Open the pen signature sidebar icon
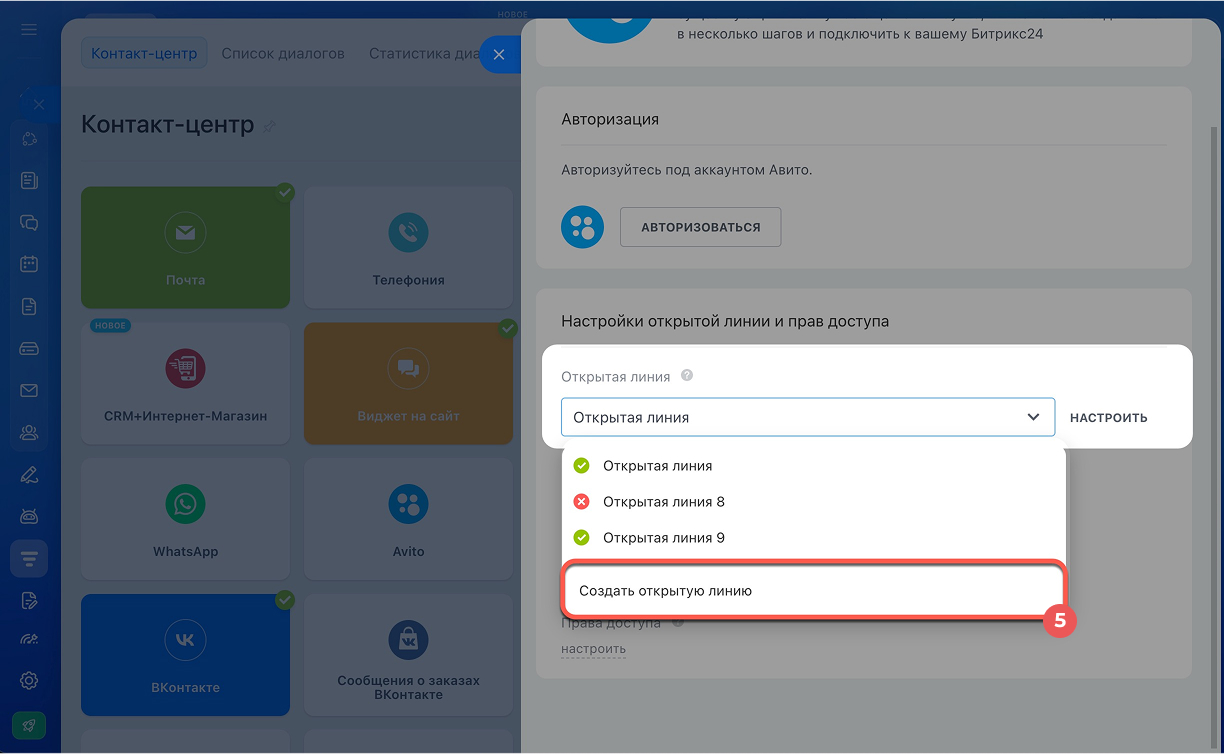The width and height of the screenshot is (1224, 754). [x=29, y=475]
